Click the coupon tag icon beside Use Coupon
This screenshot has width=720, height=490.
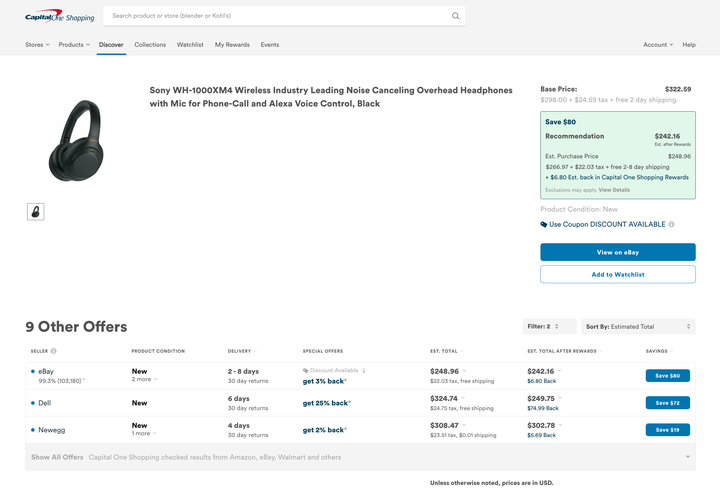pyautogui.click(x=544, y=224)
